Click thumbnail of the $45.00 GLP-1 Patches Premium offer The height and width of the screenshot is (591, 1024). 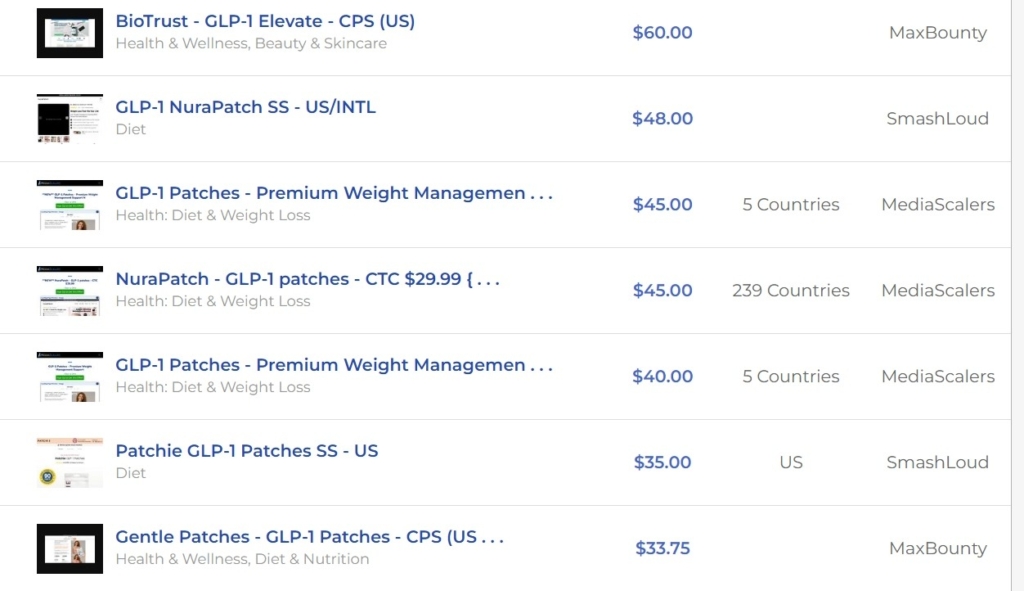coord(70,205)
